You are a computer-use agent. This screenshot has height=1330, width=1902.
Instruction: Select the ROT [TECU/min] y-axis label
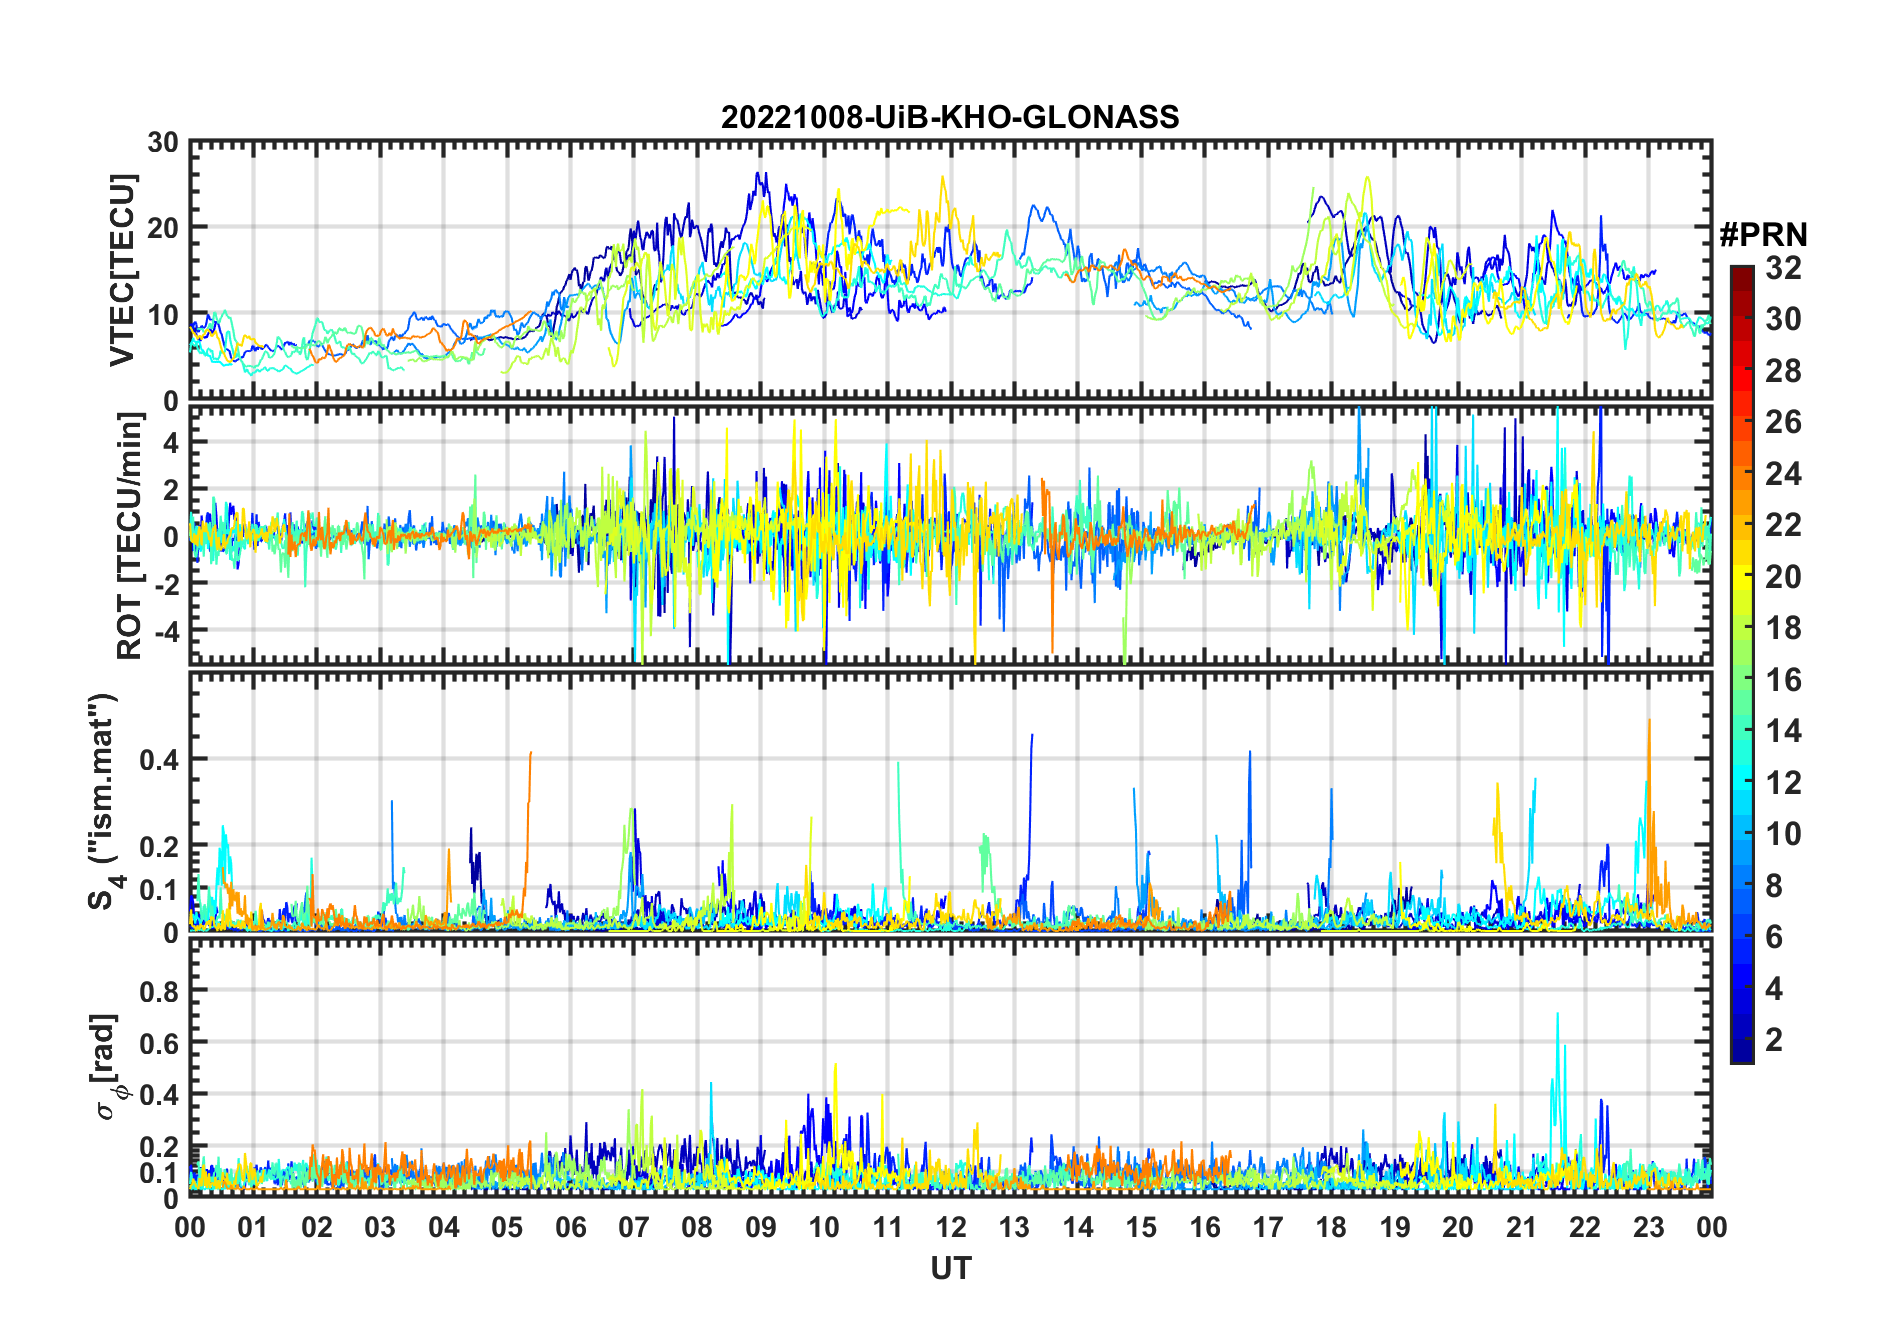click(x=130, y=536)
